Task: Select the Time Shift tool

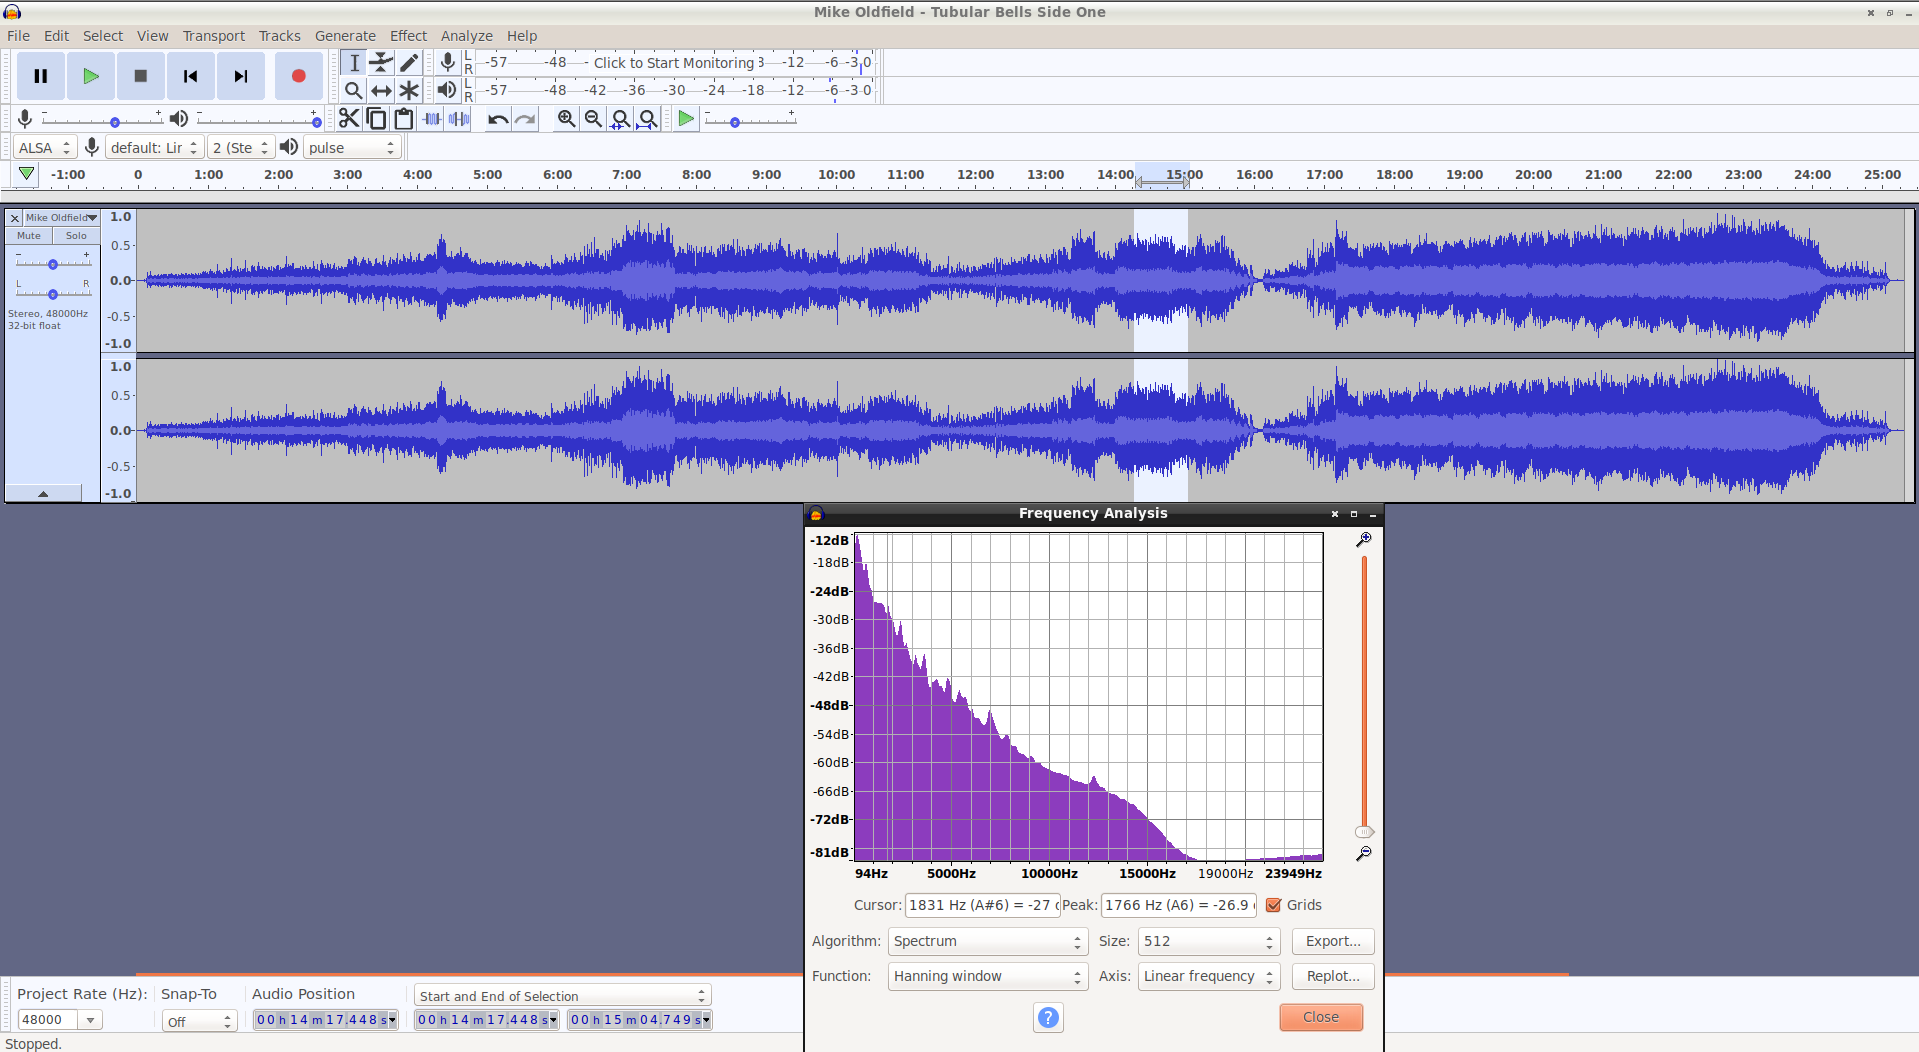Action: [381, 90]
